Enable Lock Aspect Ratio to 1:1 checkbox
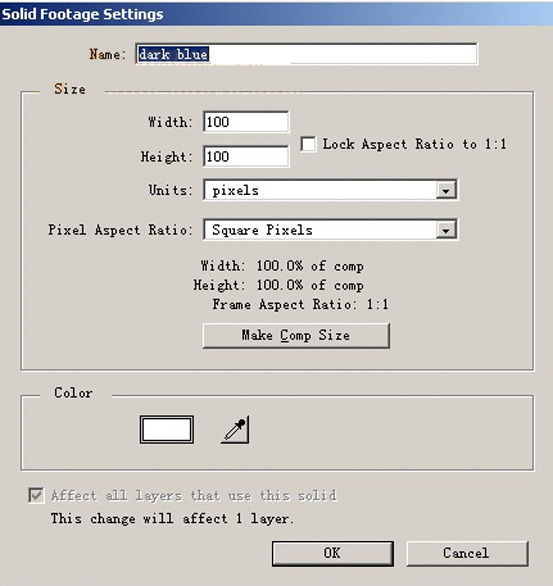553x586 pixels. [308, 144]
